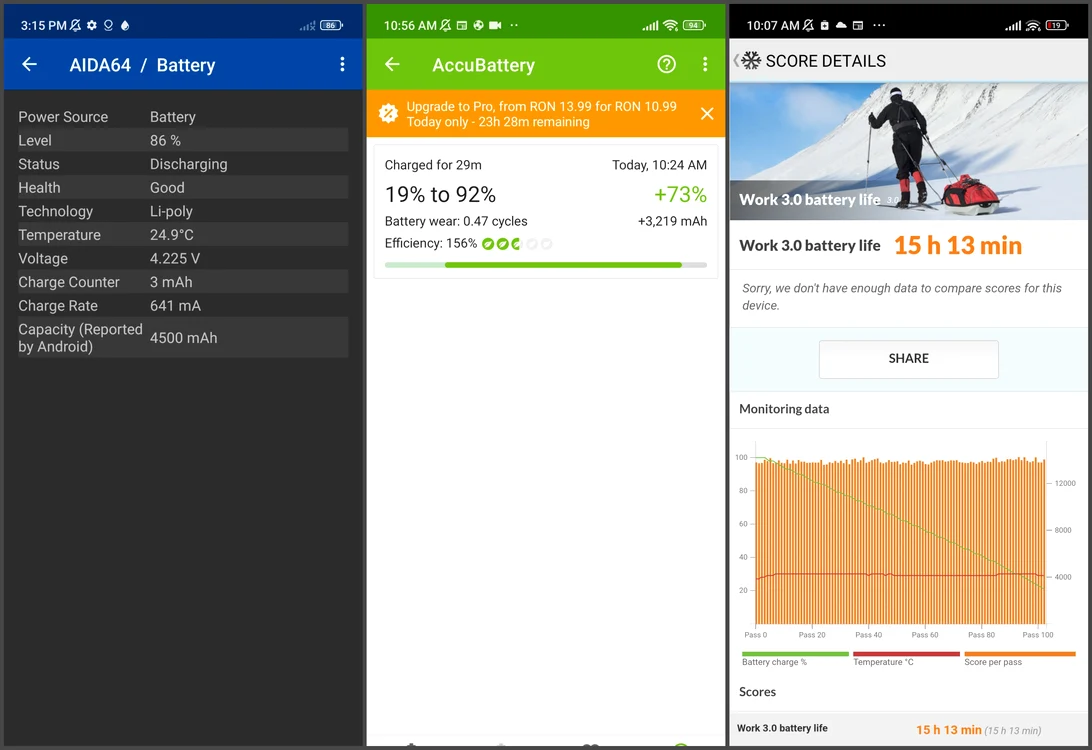Tap the Charge Counter 3 mAh row
The image size is (1092, 750).
[182, 283]
